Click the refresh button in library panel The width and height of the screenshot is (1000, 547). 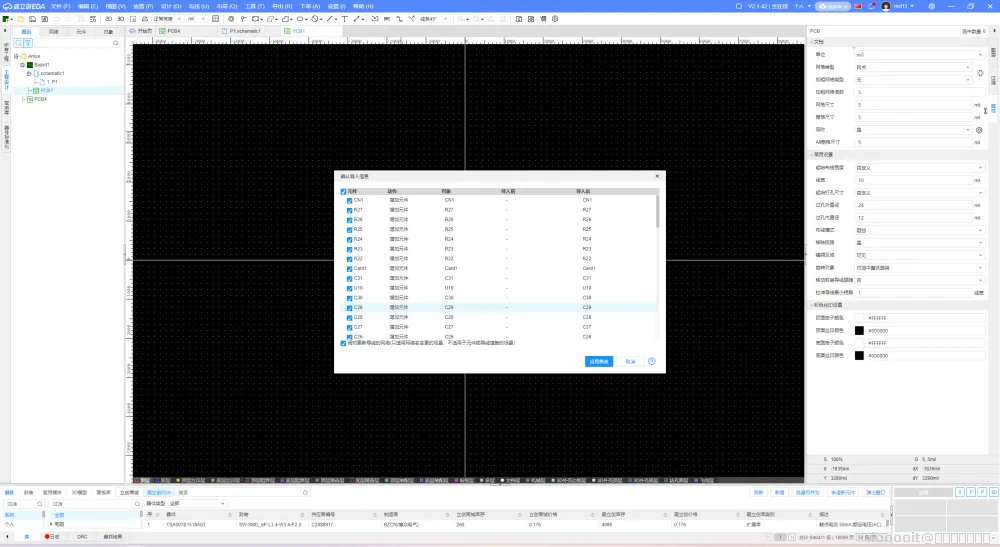click(758, 492)
